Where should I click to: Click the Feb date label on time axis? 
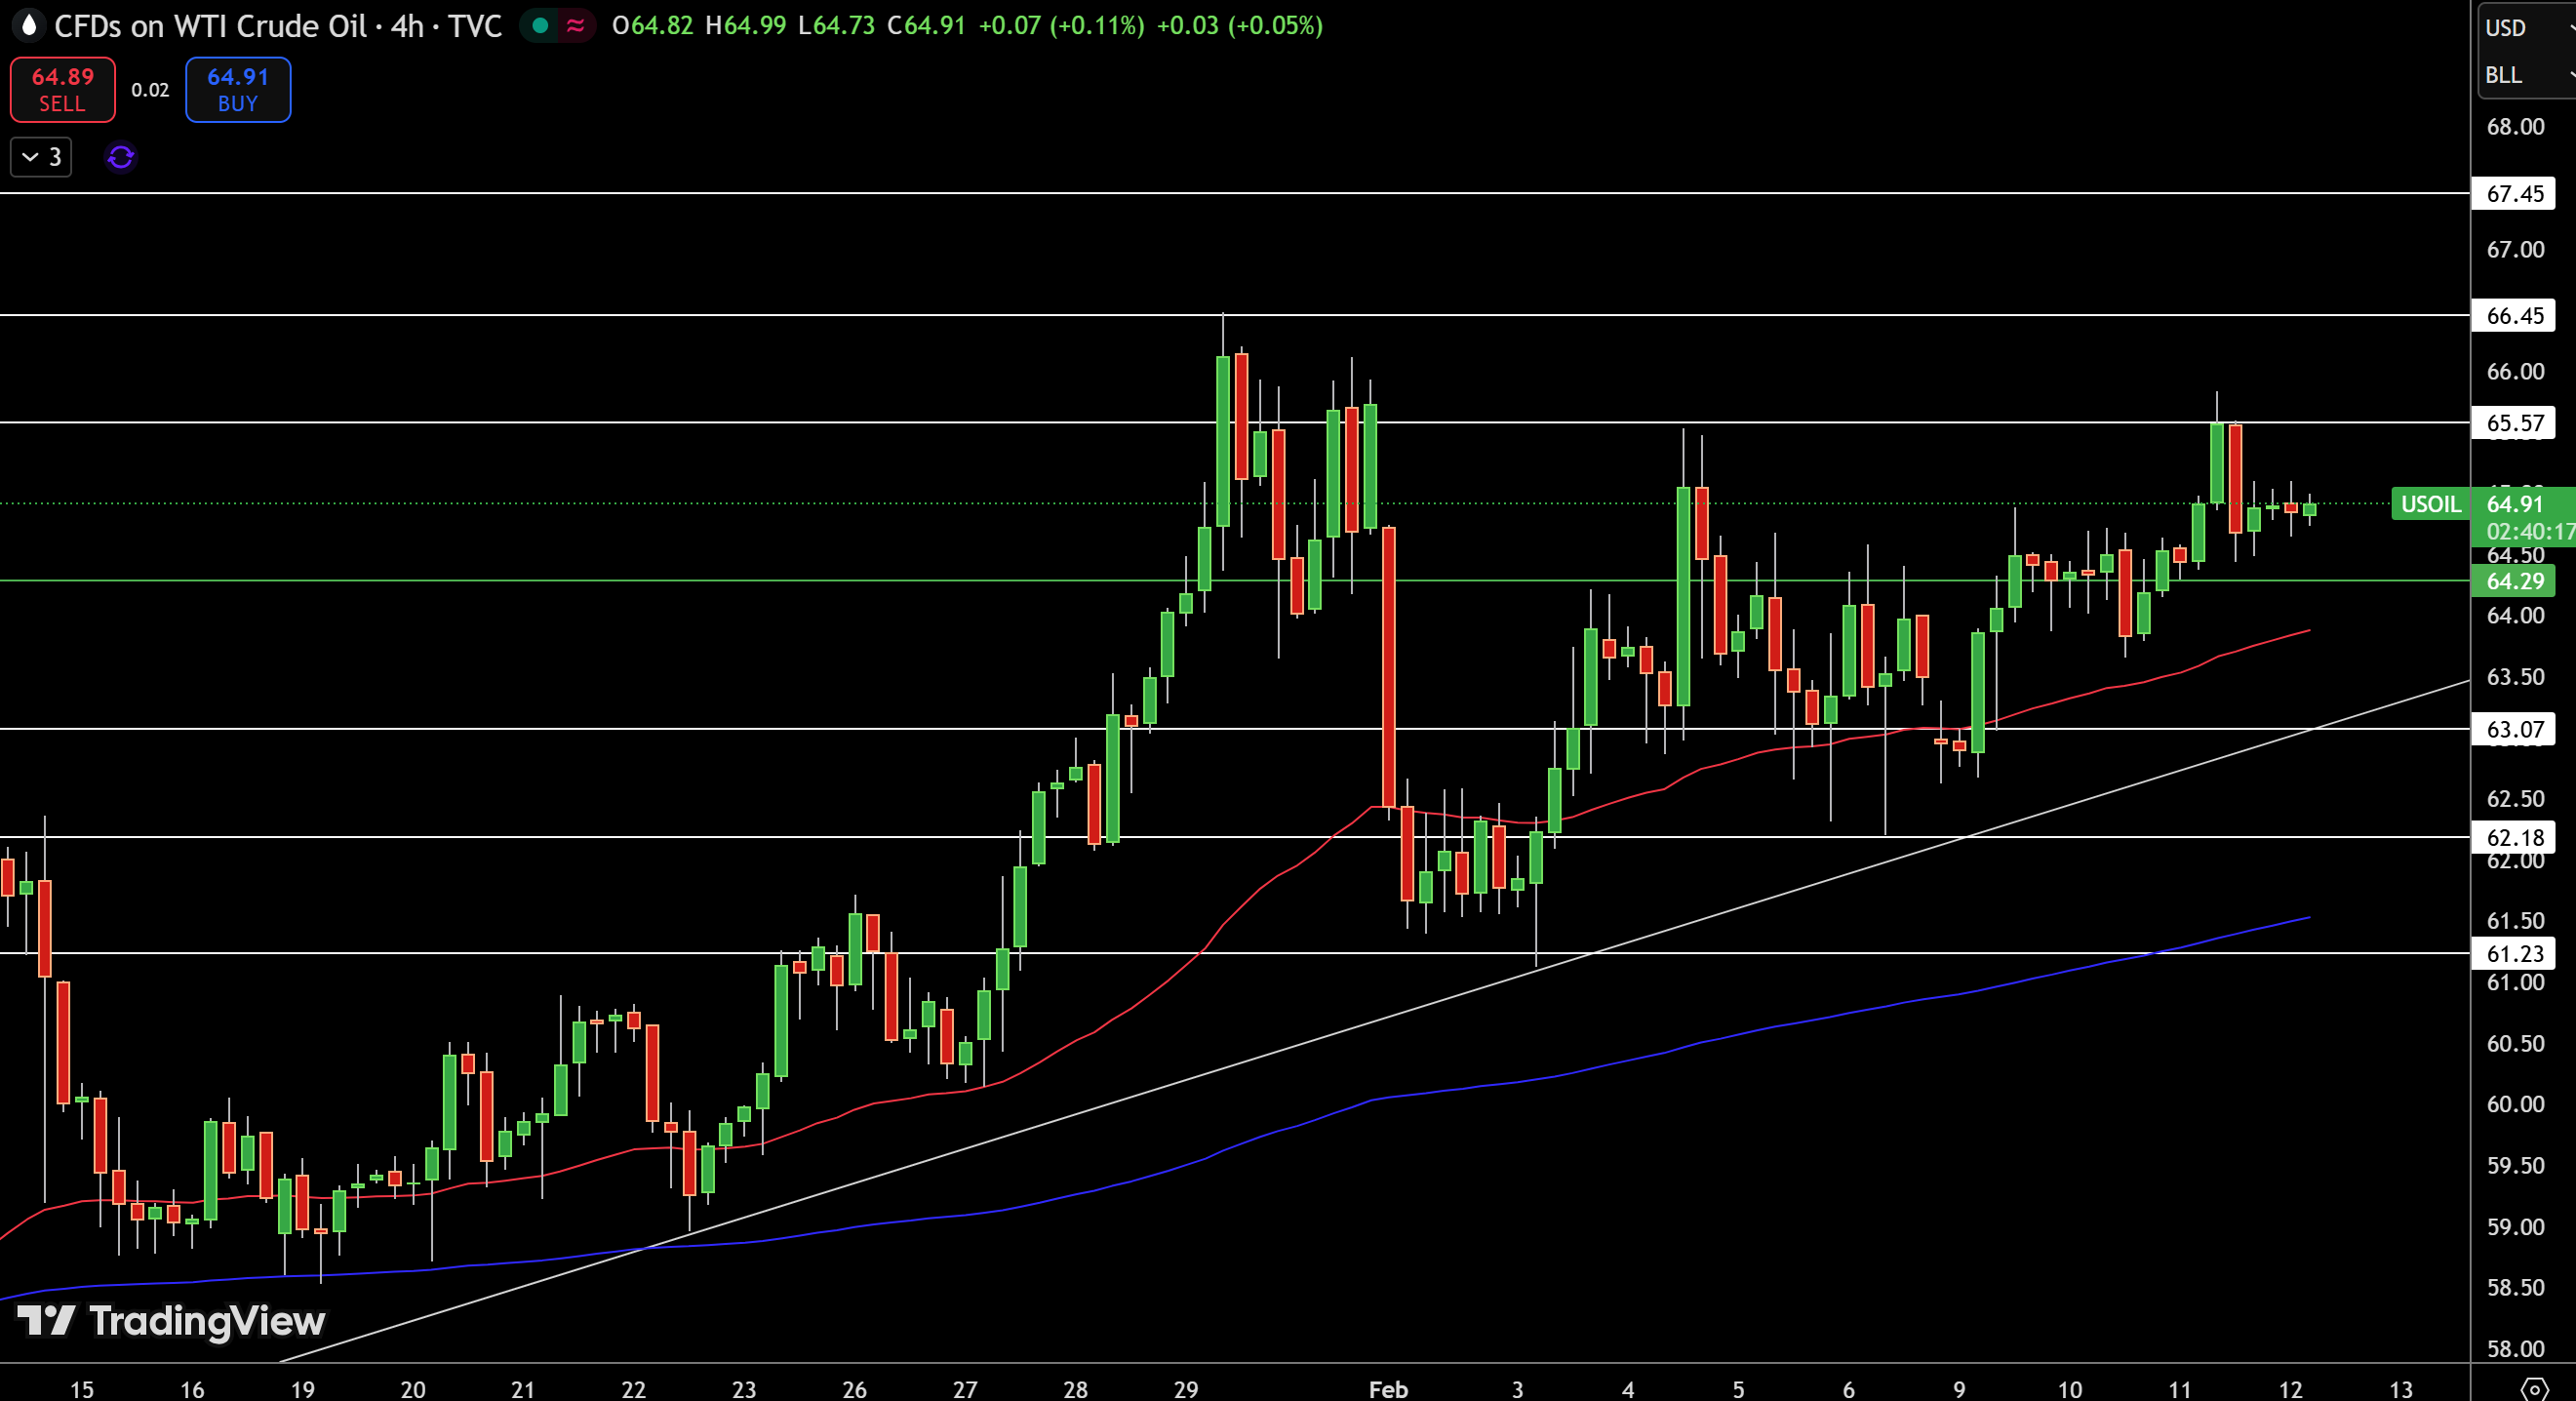point(1388,1388)
